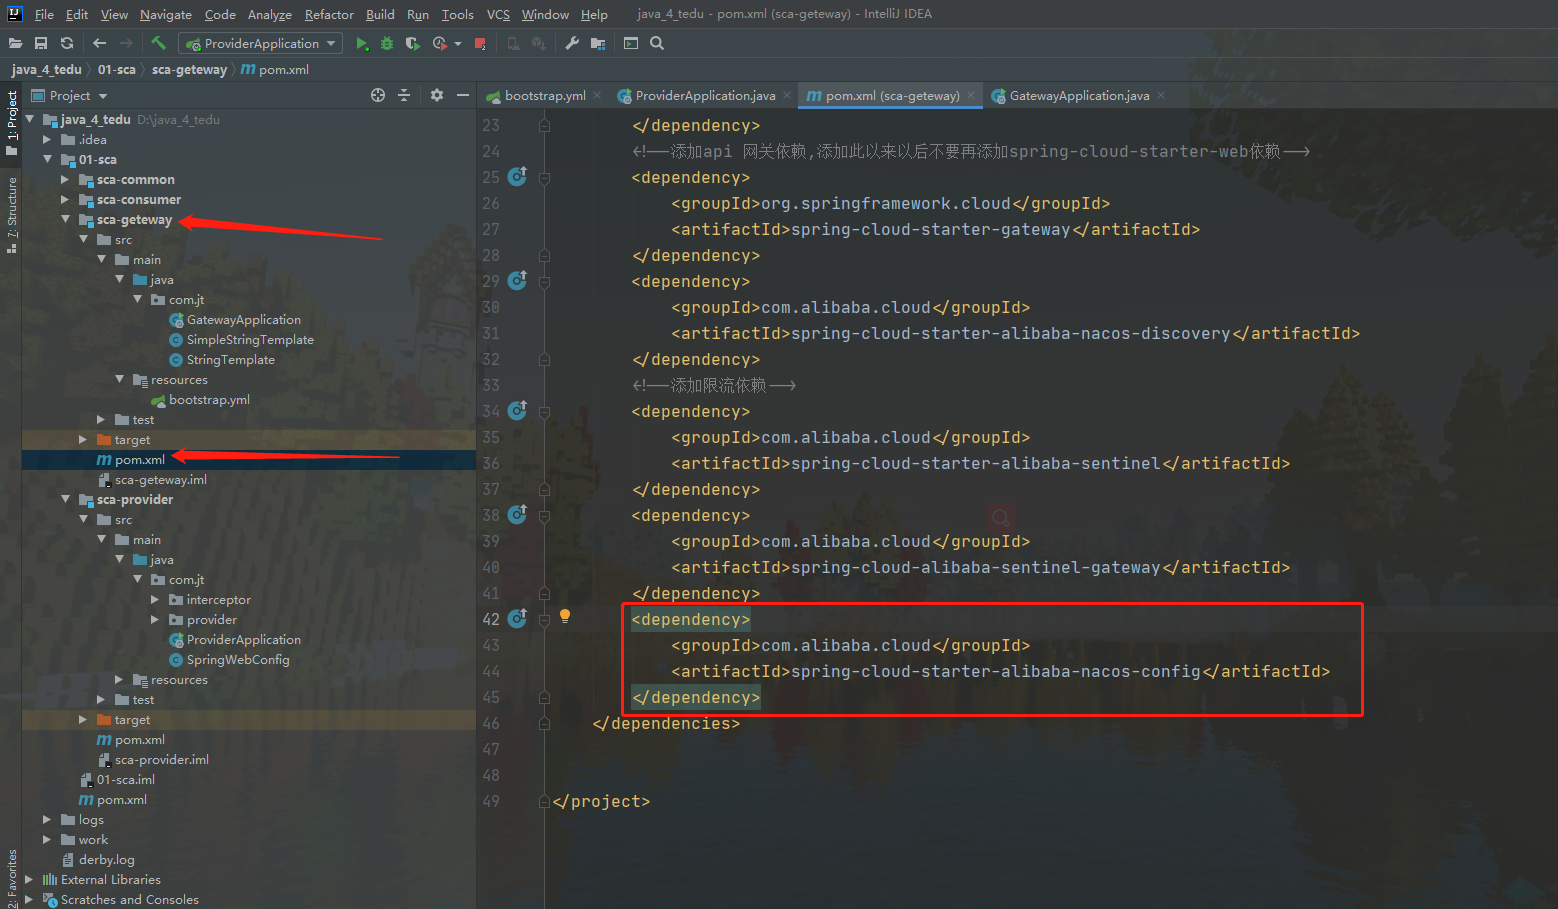Click the yellow intention lightbulb on line 42
Screen dimensions: 1558x909
pos(565,616)
